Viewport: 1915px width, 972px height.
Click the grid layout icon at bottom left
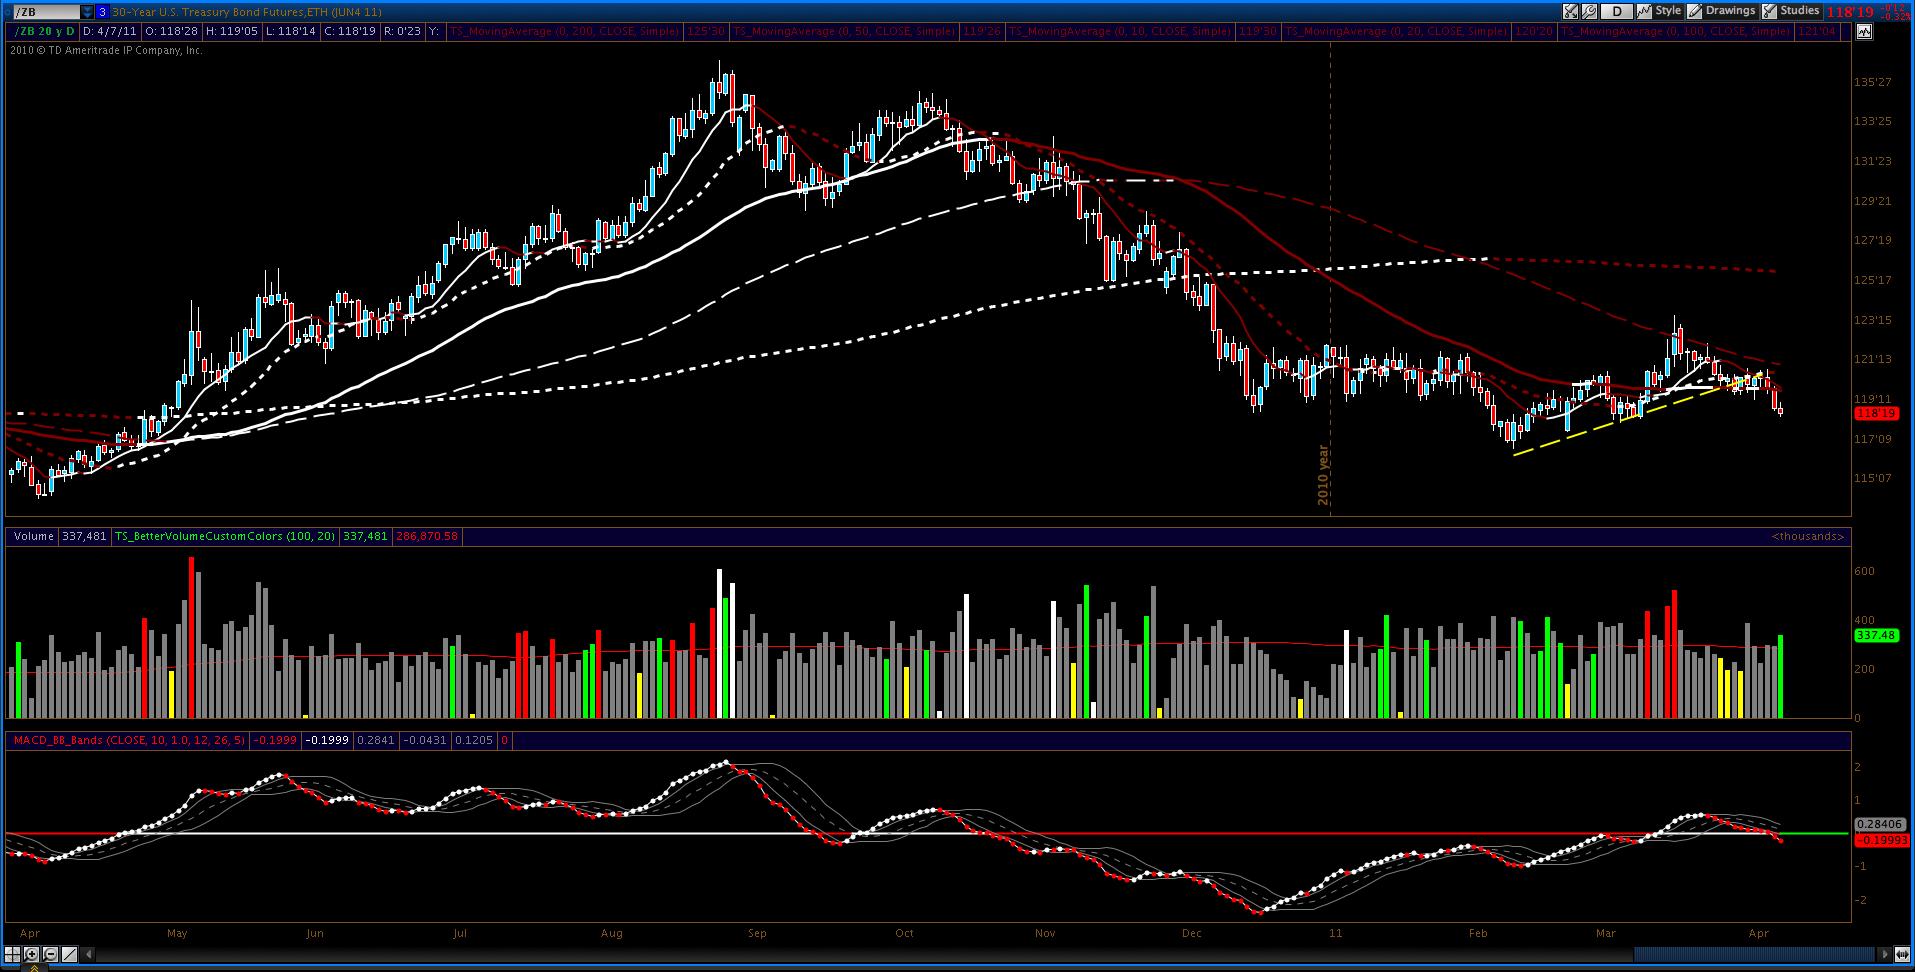click(12, 954)
